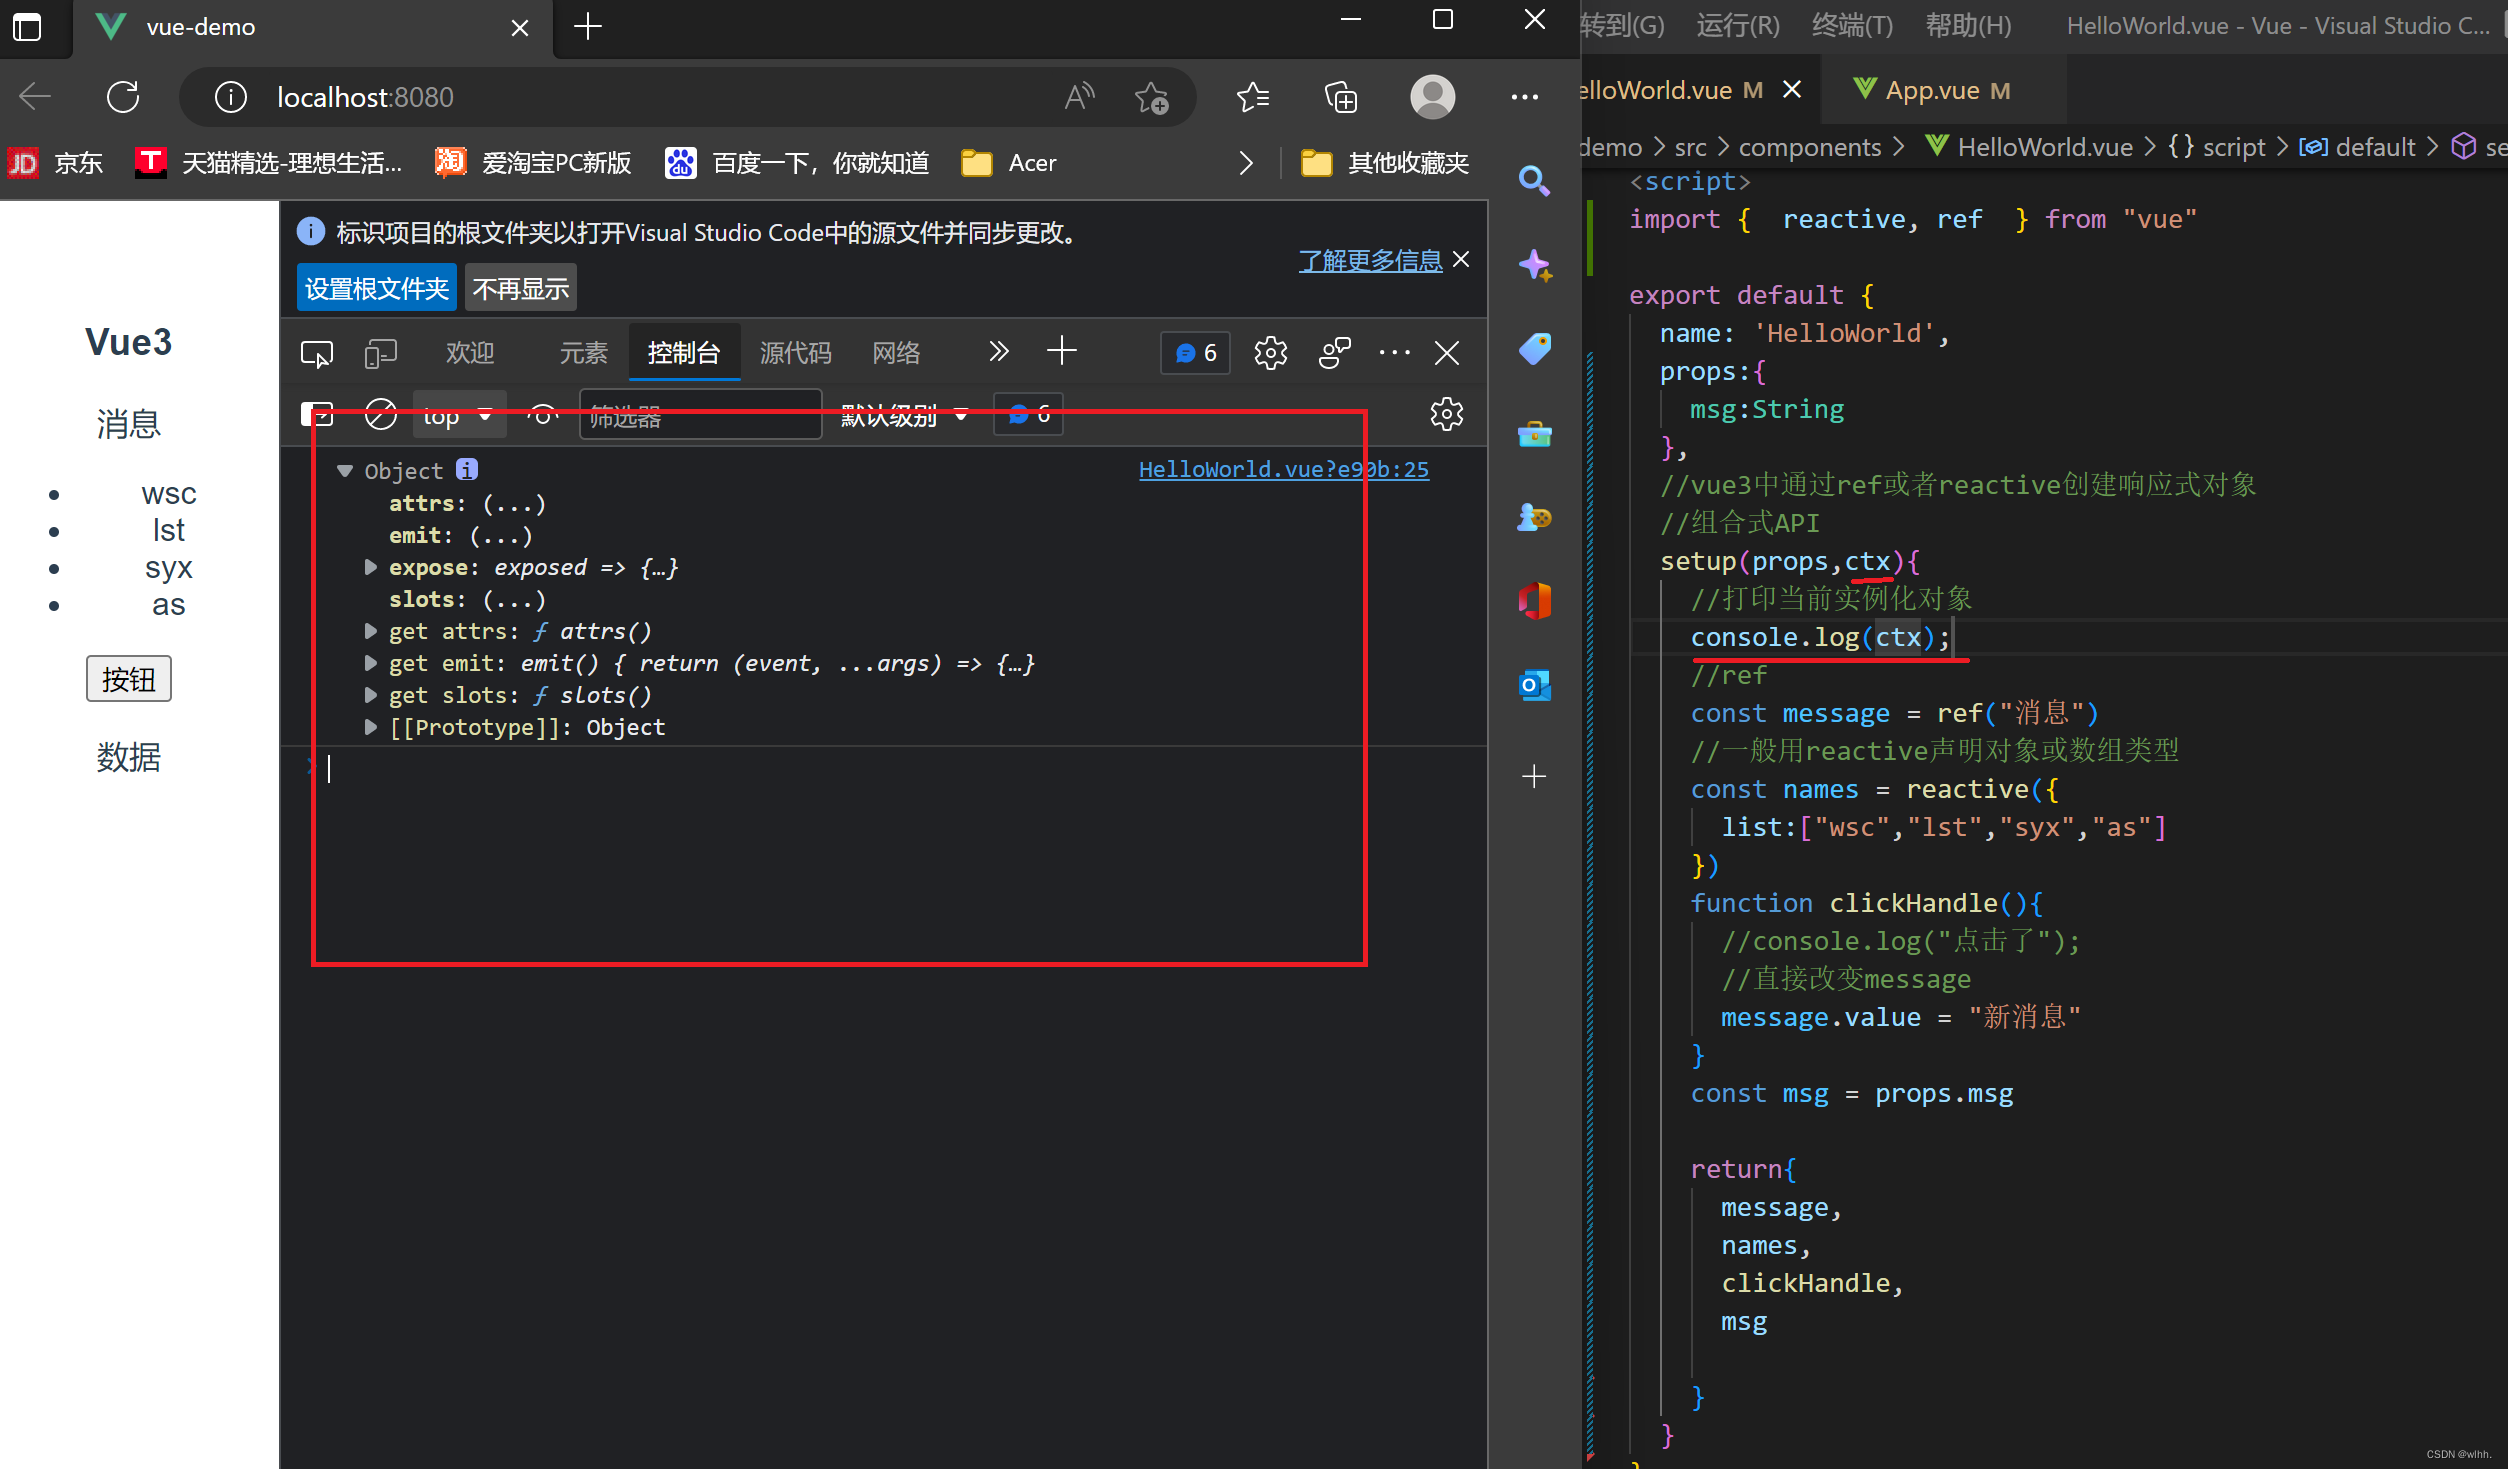The image size is (2508, 1469).
Task: Toggle console sidebar panel icon
Action: point(316,414)
